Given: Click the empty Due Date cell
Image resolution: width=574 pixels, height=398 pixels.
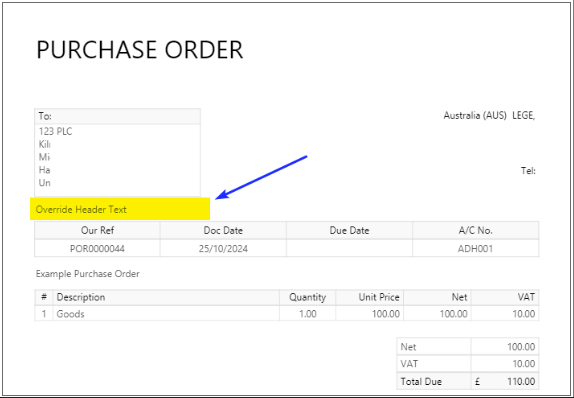Looking at the screenshot, I should point(349,248).
